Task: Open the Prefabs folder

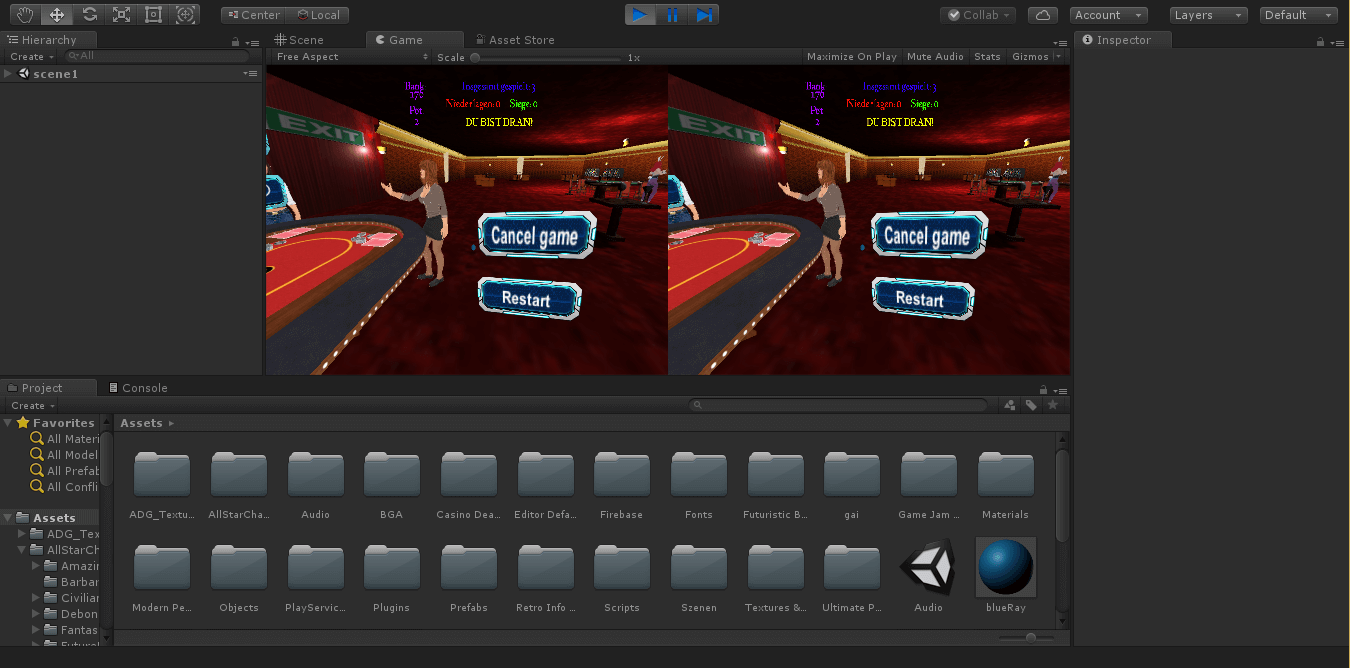Action: point(468,577)
